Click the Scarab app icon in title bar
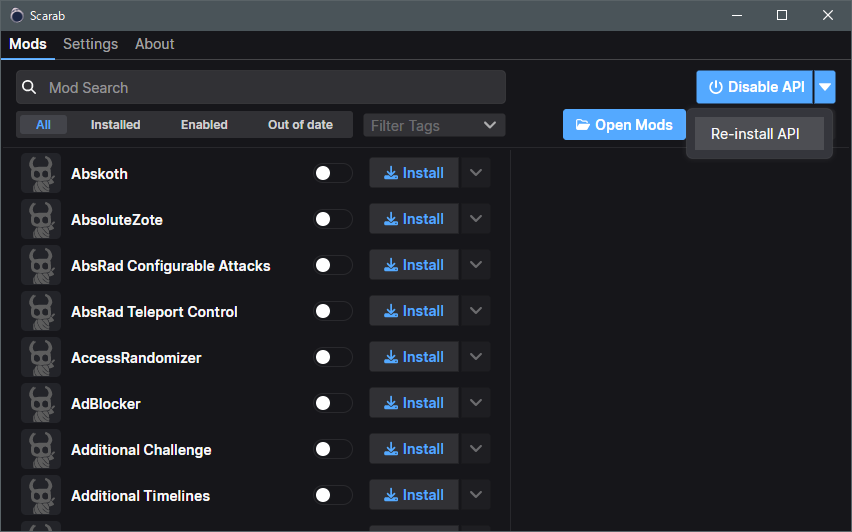The height and width of the screenshot is (532, 852). pyautogui.click(x=17, y=15)
